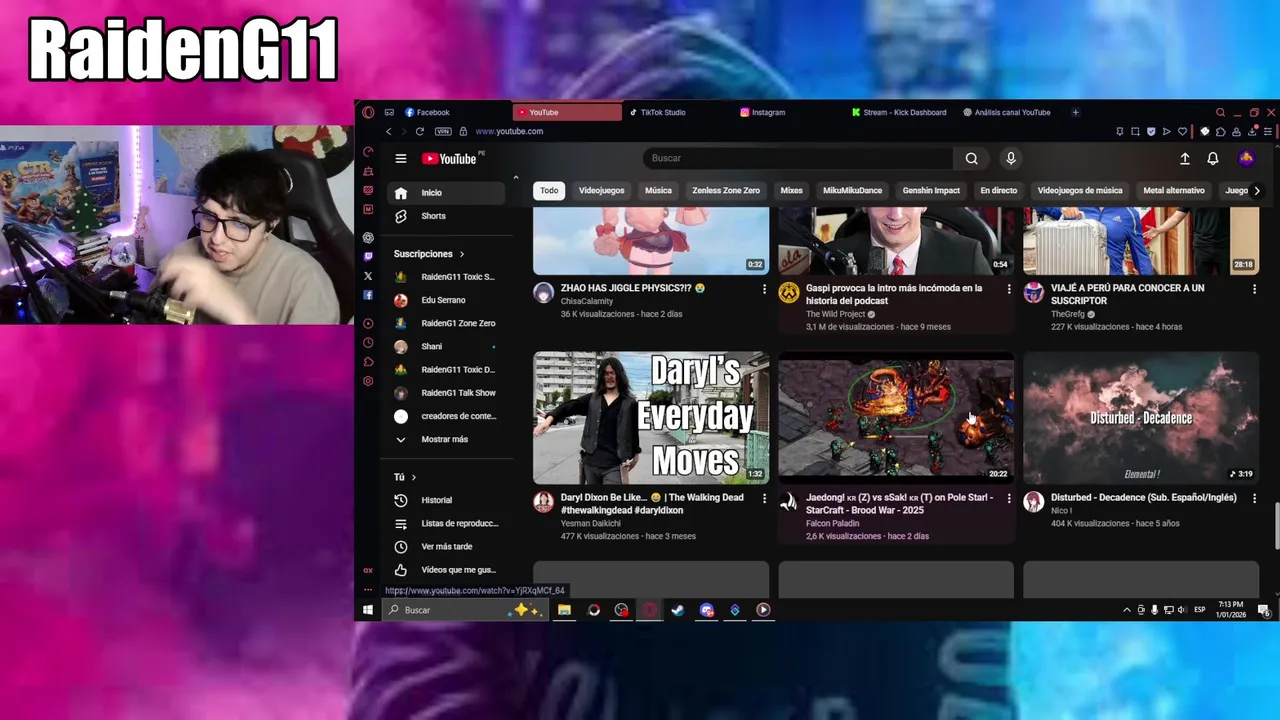Select the Música filter chip

(658, 190)
